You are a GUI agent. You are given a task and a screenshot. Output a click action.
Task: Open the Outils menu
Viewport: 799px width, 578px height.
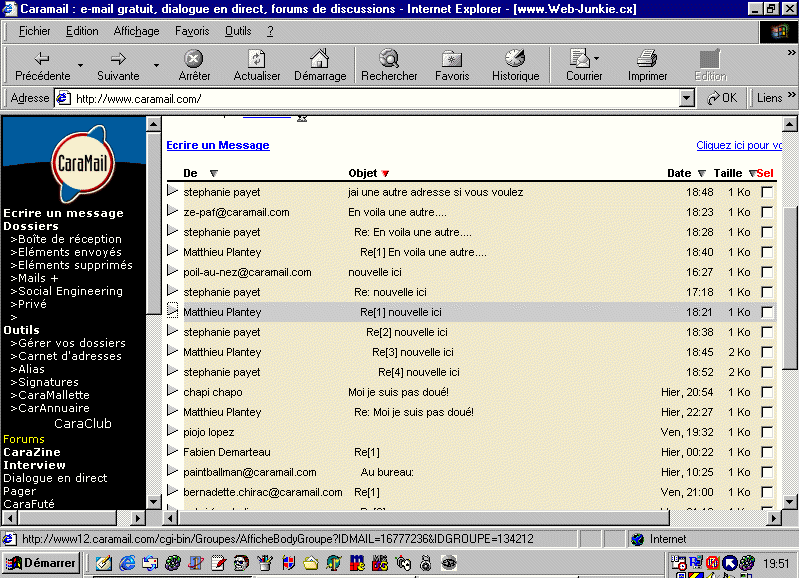click(238, 31)
